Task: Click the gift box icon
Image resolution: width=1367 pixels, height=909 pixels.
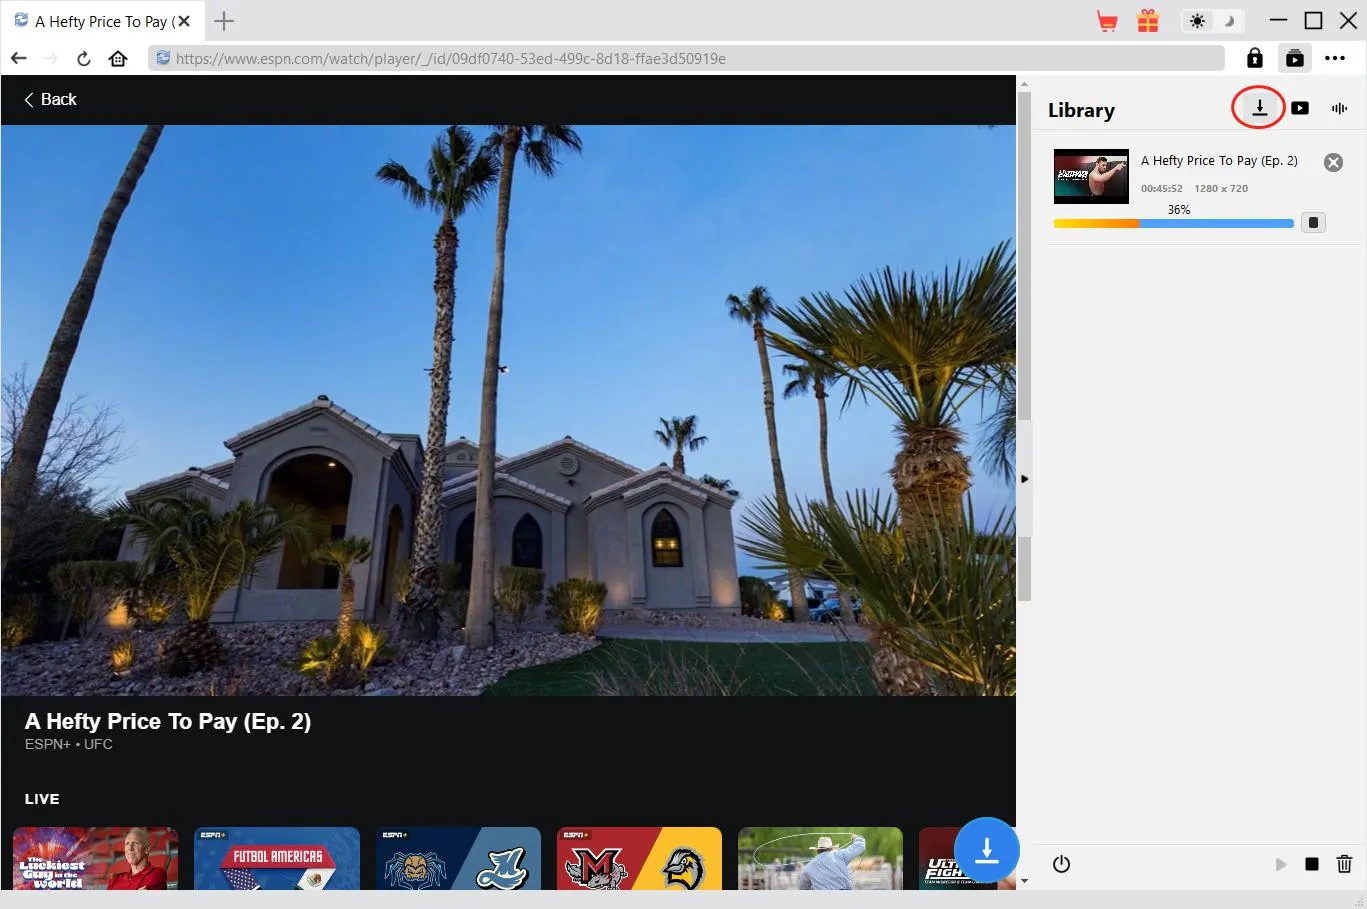Action: coord(1148,21)
